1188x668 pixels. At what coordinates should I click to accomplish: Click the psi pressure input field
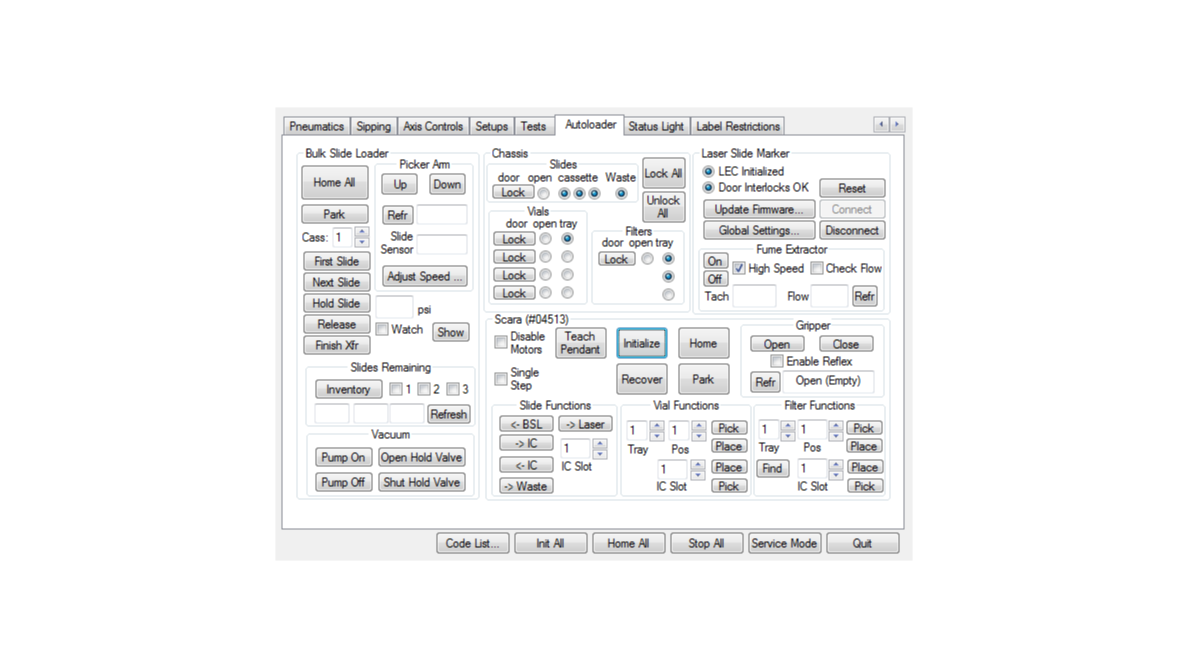coord(394,307)
